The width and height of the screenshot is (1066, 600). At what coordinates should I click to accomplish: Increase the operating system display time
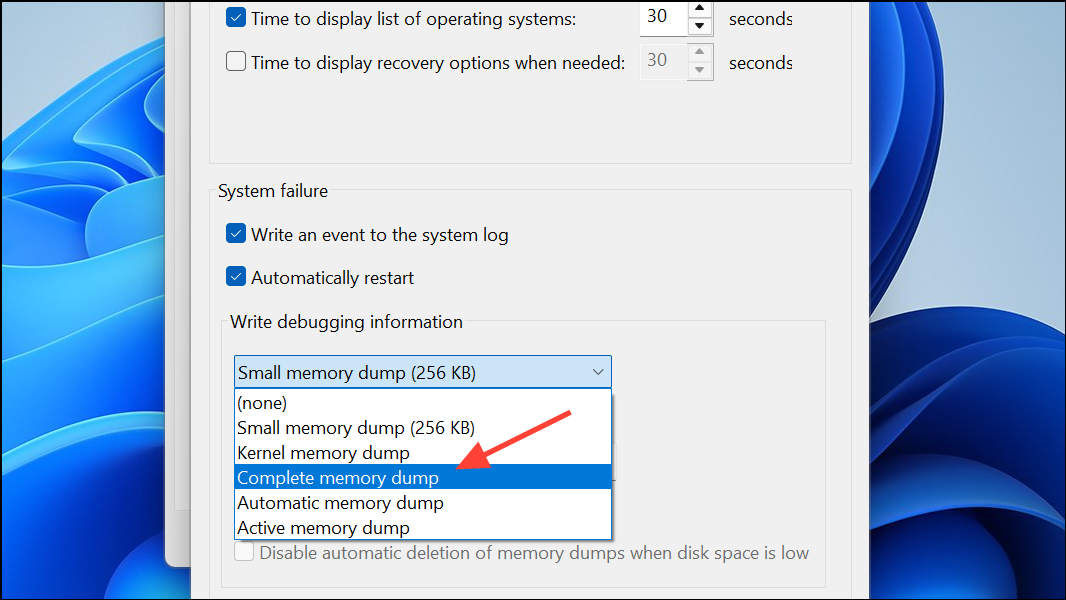pos(699,10)
